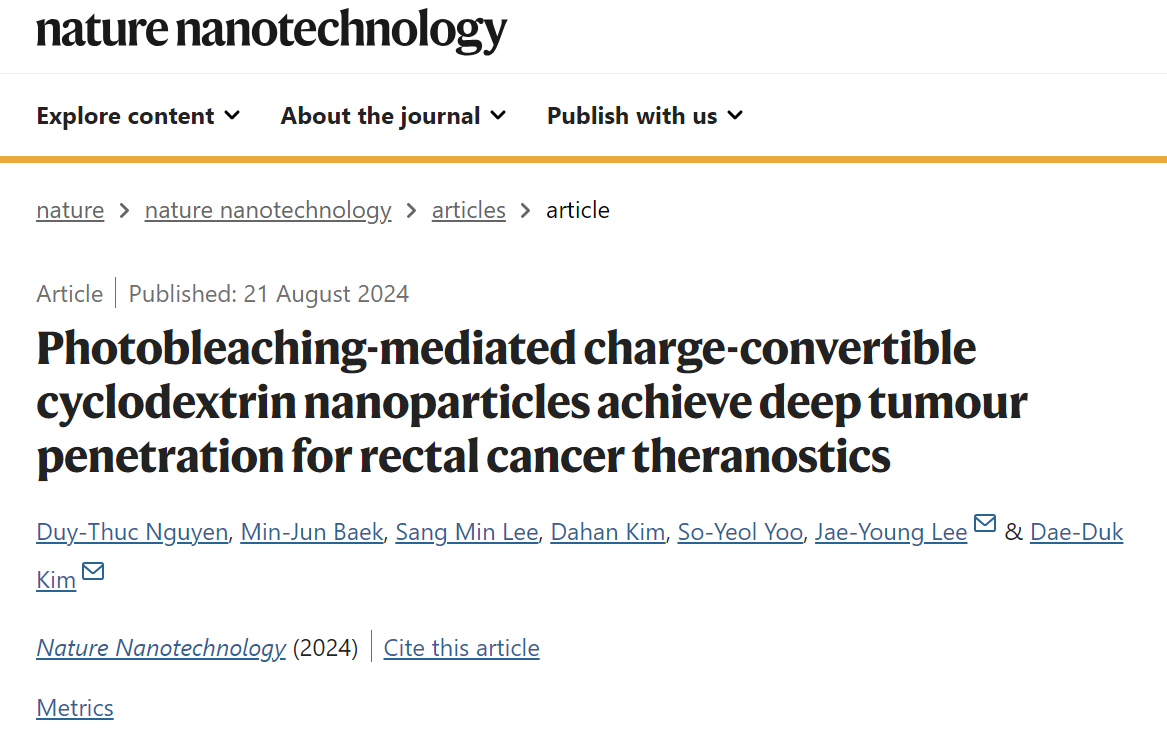This screenshot has height=735, width=1167.
Task: Open the Metrics link
Action: click(x=75, y=707)
